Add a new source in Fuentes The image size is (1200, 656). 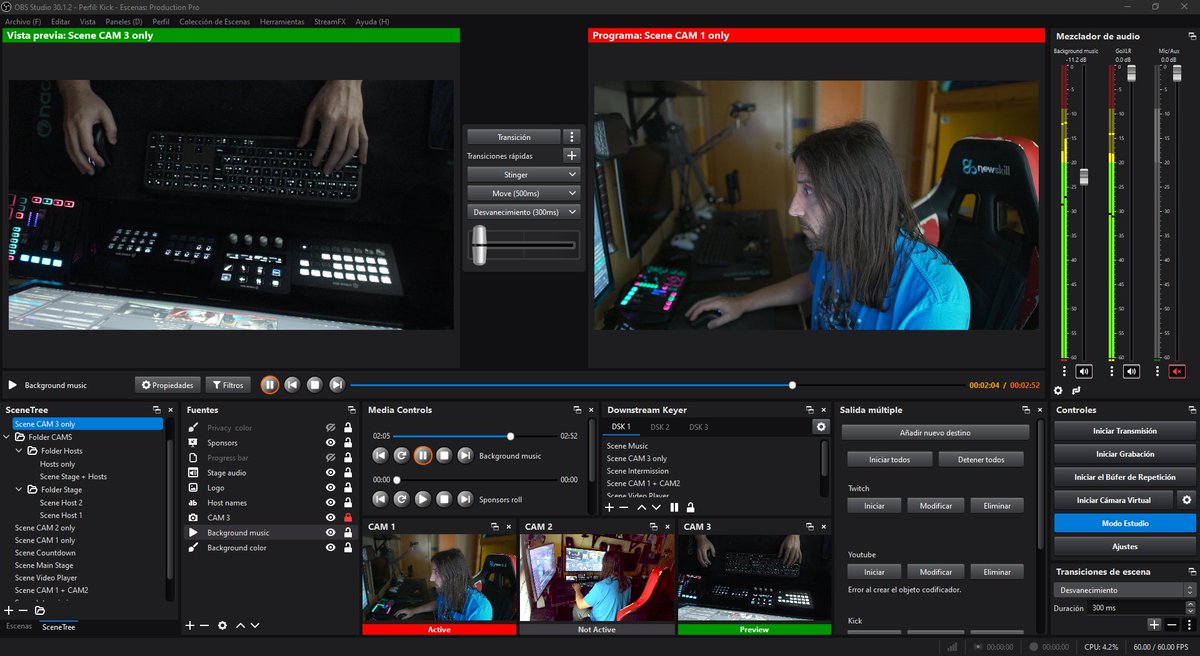point(189,625)
